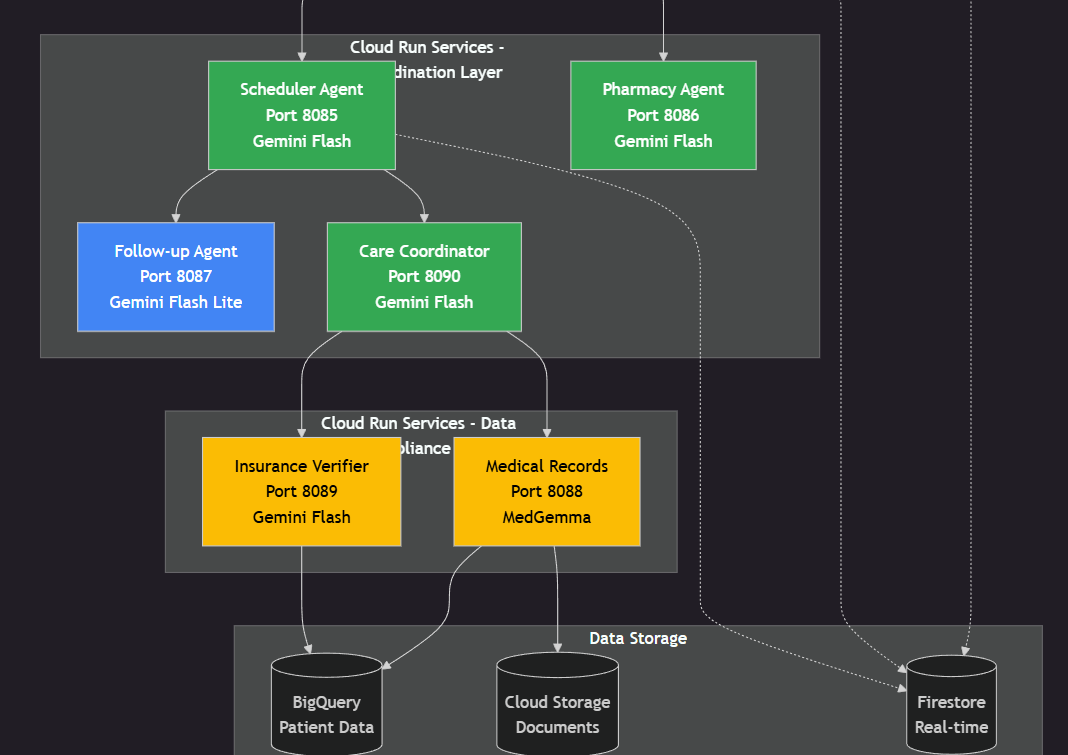
Task: Click the 'Data Storage' group label
Action: 638,638
